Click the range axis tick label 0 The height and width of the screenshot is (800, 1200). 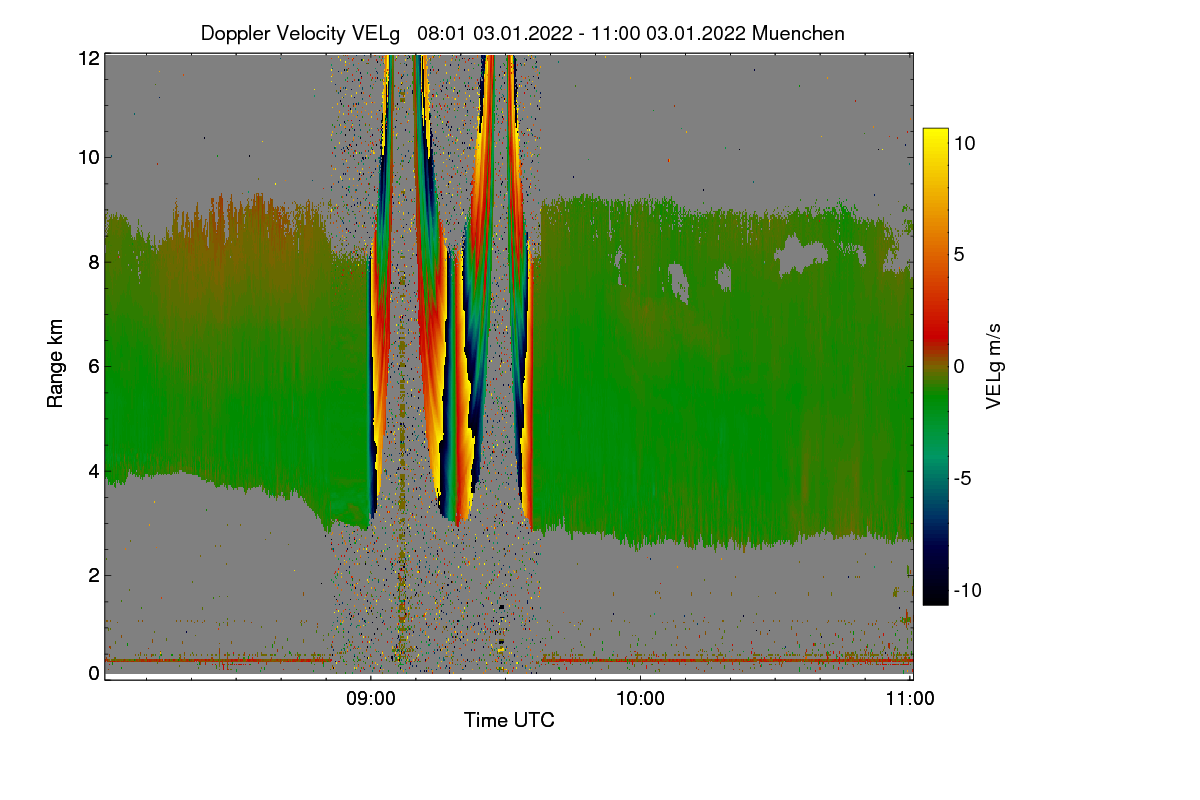(94, 673)
